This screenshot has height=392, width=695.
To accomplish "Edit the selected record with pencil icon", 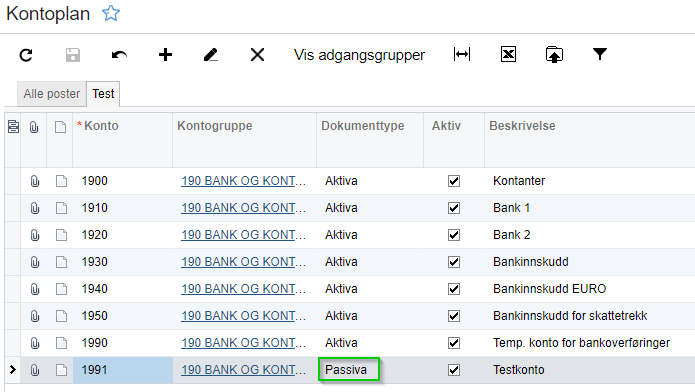I will [211, 55].
